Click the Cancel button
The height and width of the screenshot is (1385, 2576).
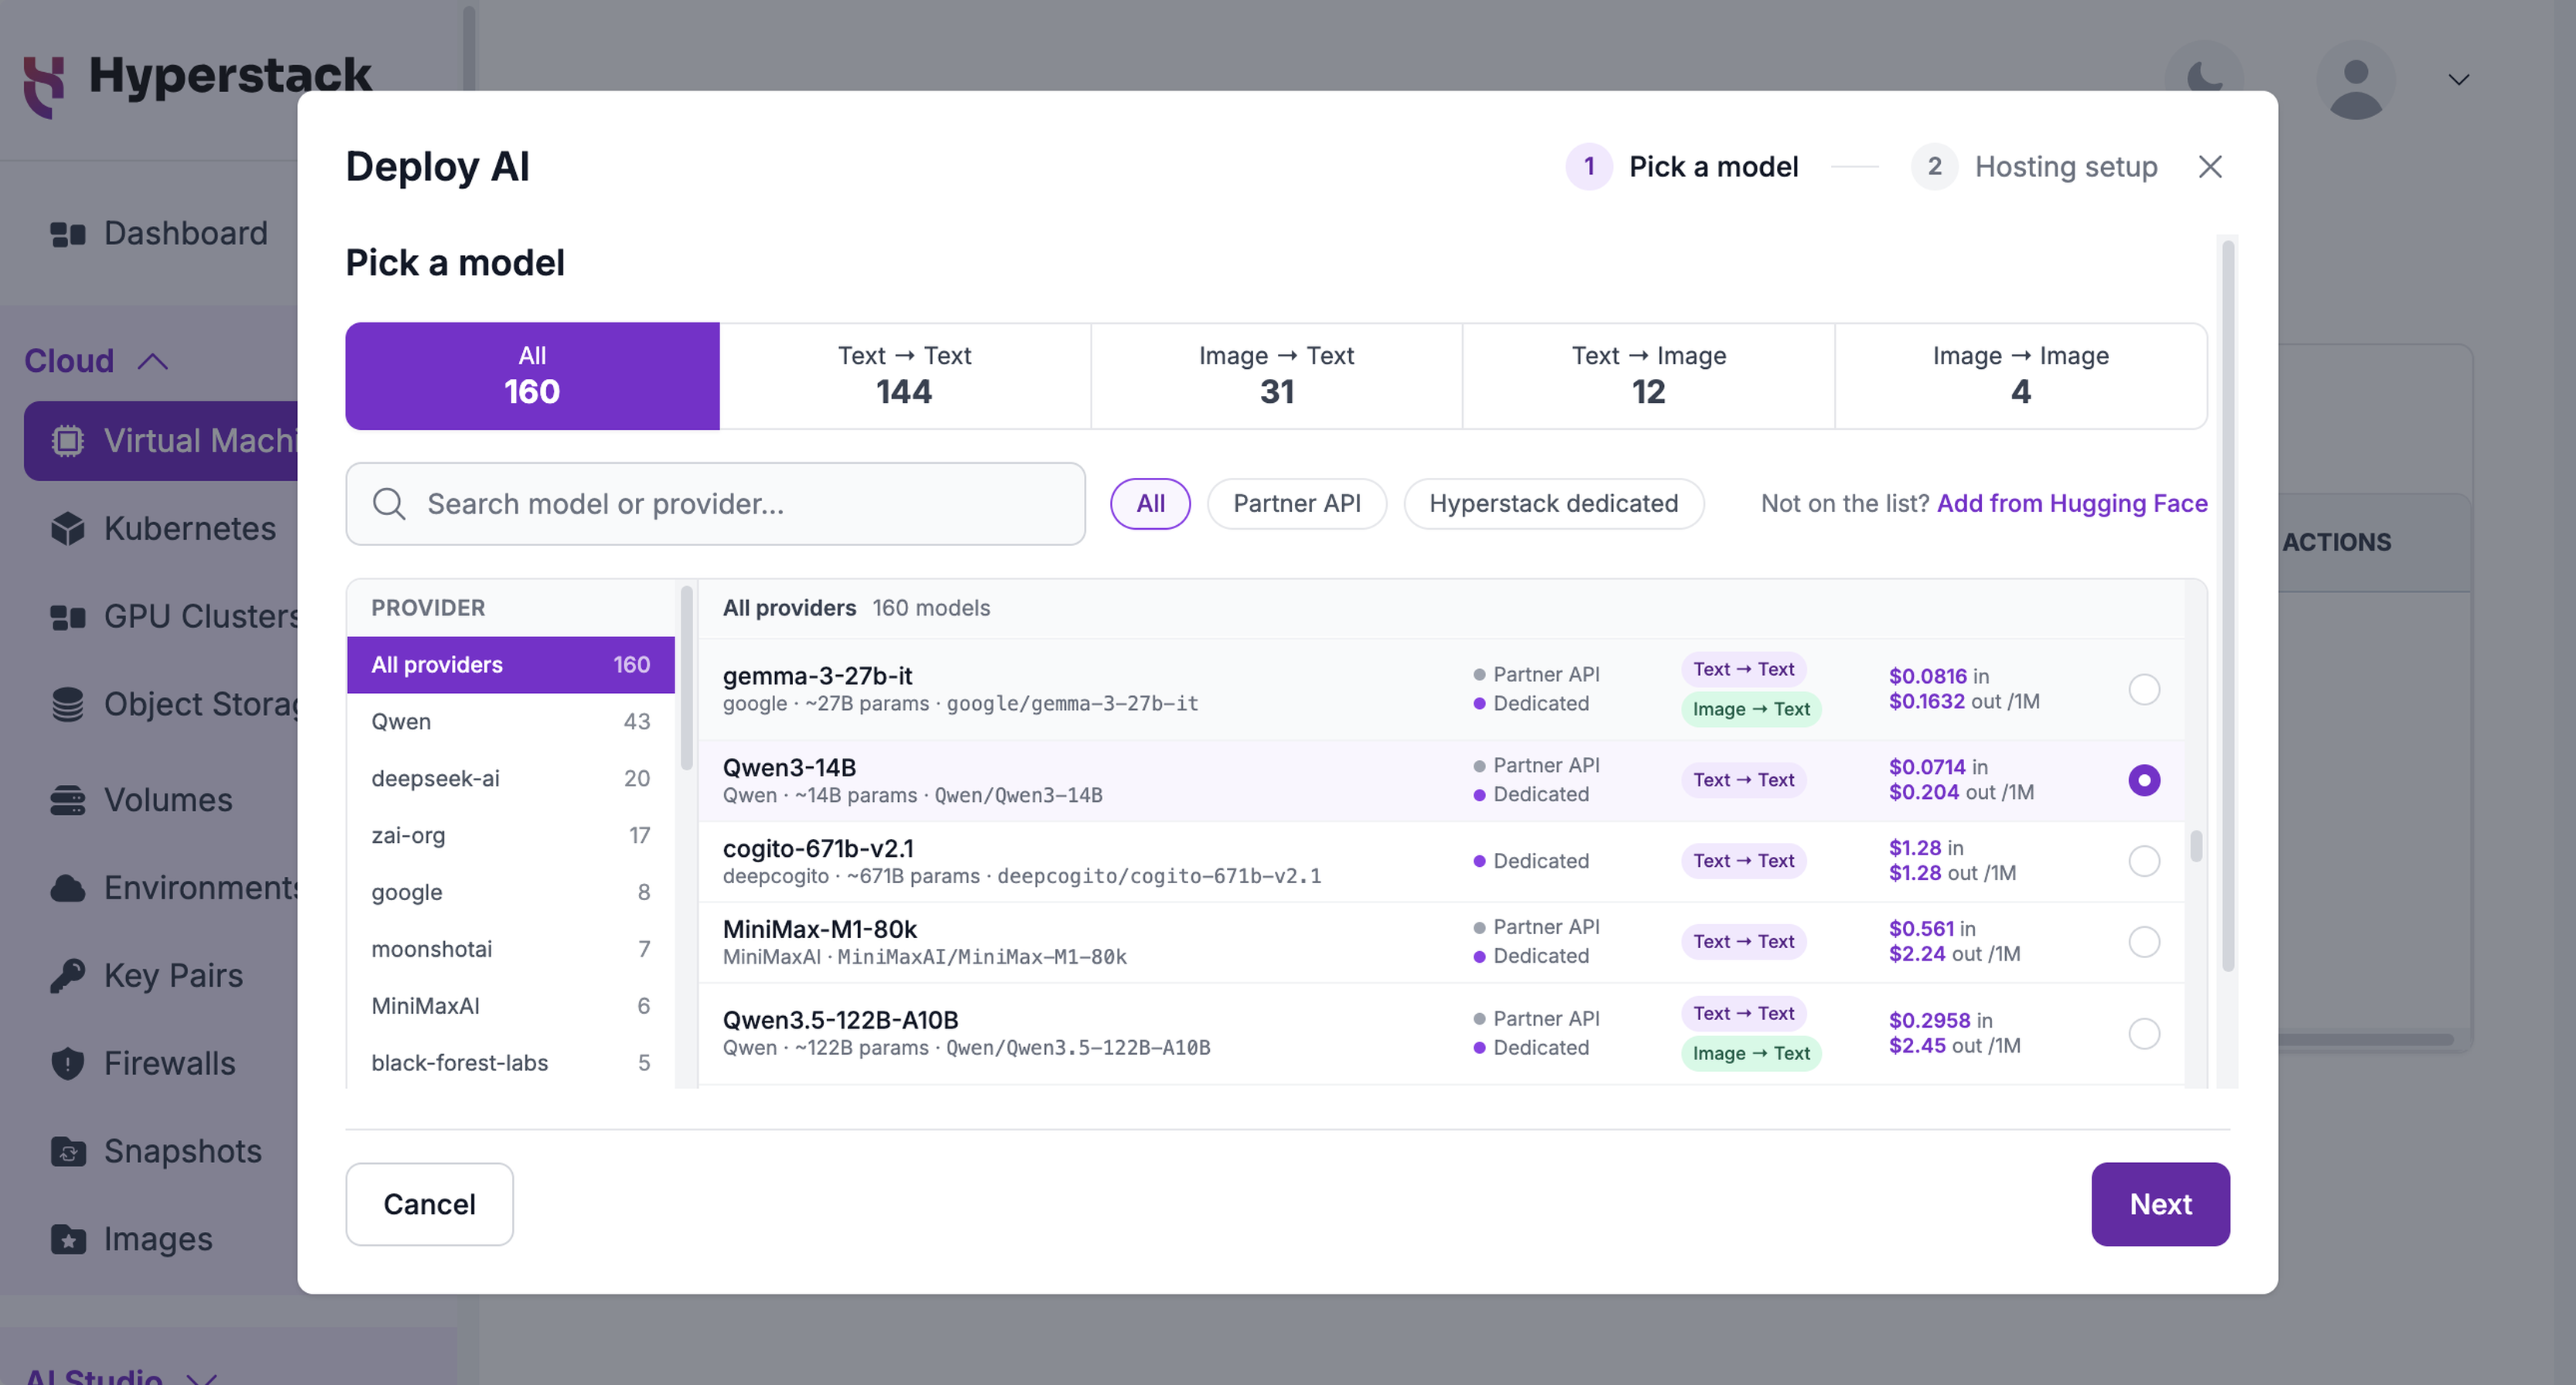tap(429, 1204)
